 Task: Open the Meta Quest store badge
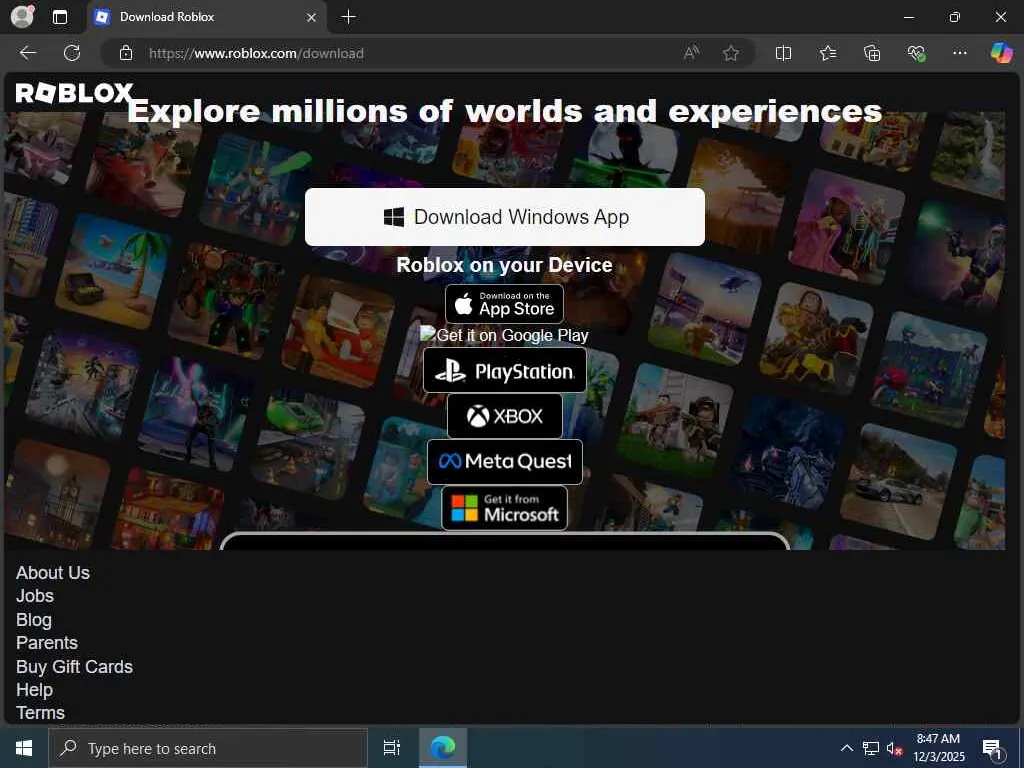click(505, 462)
